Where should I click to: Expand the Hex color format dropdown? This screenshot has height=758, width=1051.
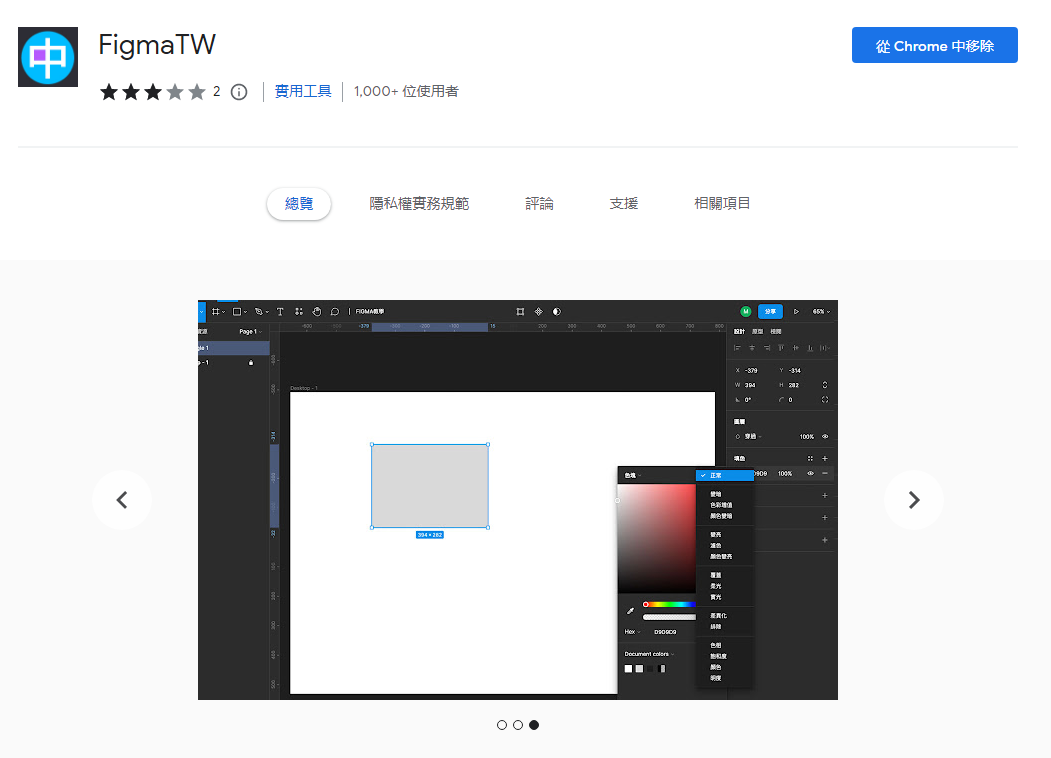click(x=632, y=632)
